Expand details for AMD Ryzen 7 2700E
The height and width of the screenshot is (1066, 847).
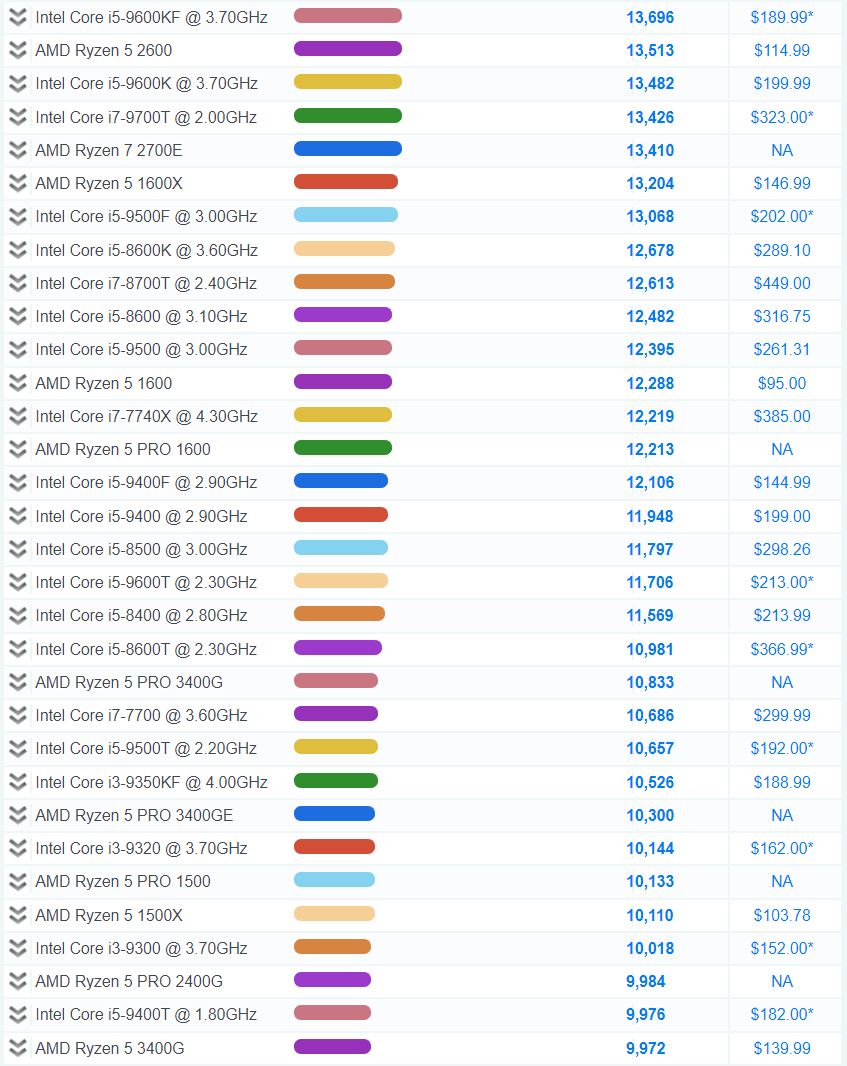[18, 150]
